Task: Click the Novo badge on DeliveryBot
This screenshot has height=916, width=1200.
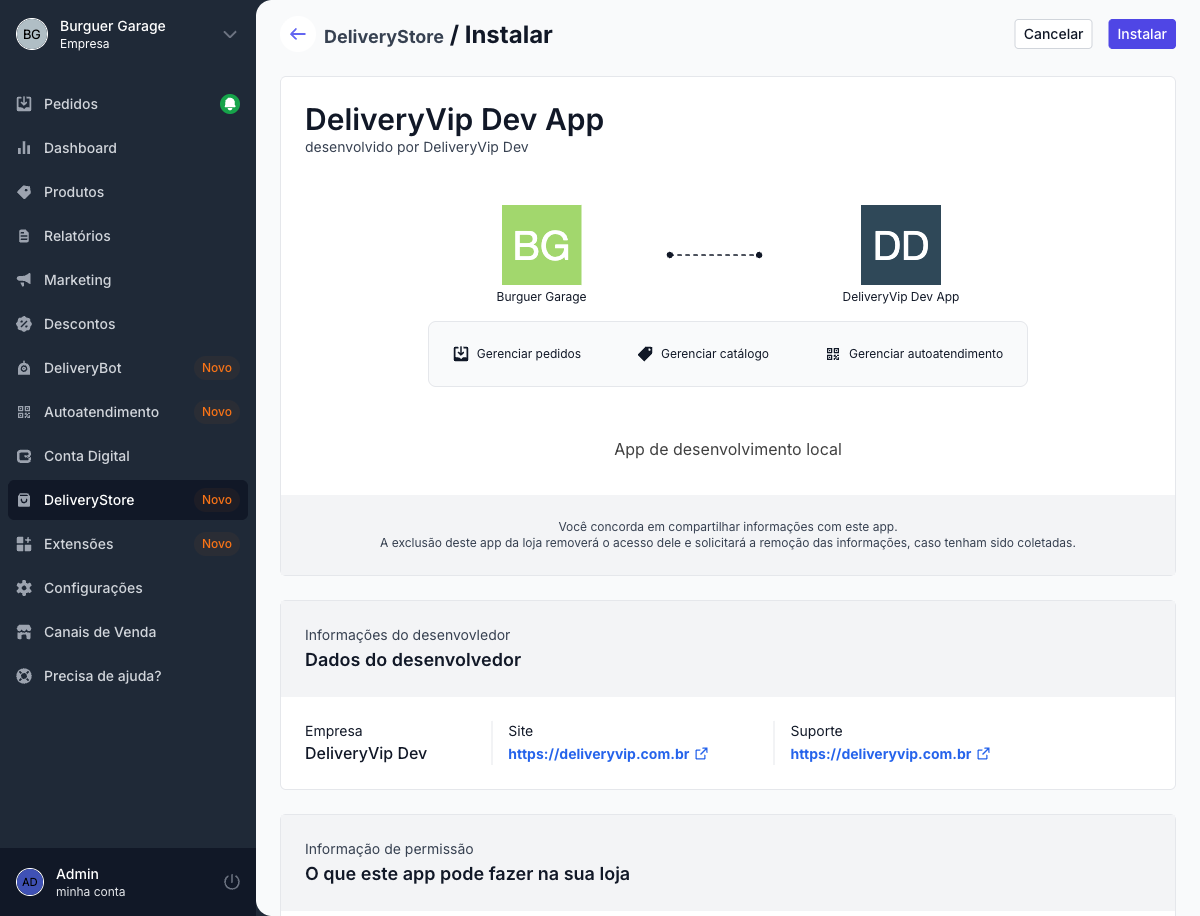Action: coord(217,368)
